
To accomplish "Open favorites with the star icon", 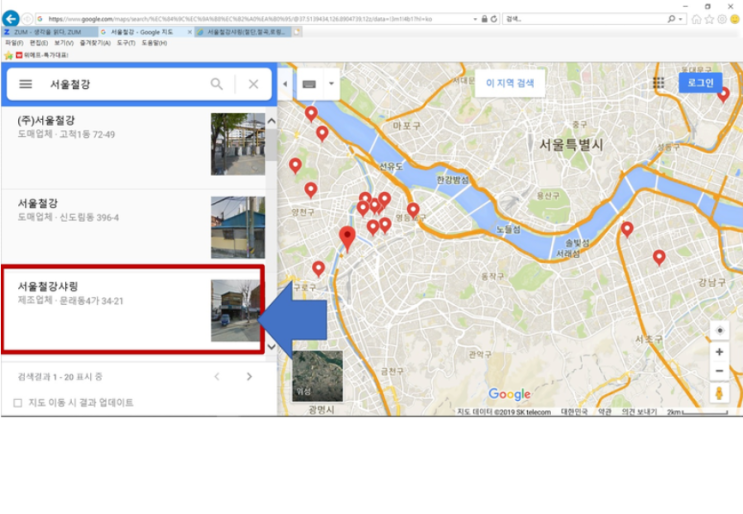I will (x=709, y=19).
